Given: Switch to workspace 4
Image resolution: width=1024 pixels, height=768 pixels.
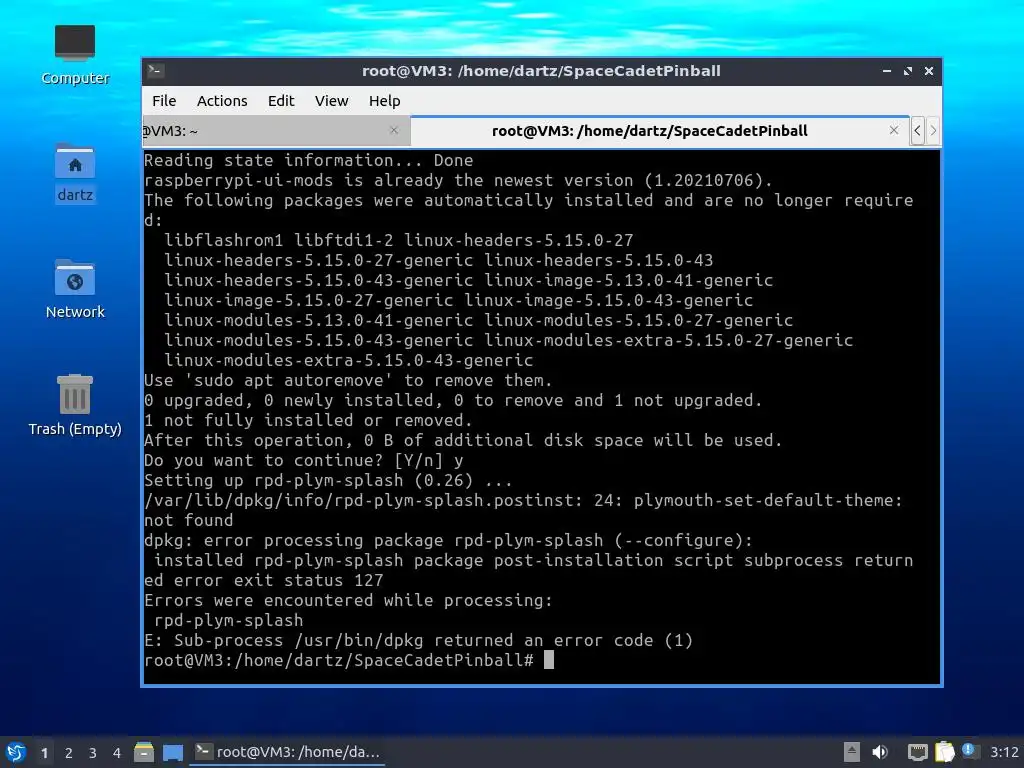Looking at the screenshot, I should pyautogui.click(x=117, y=753).
